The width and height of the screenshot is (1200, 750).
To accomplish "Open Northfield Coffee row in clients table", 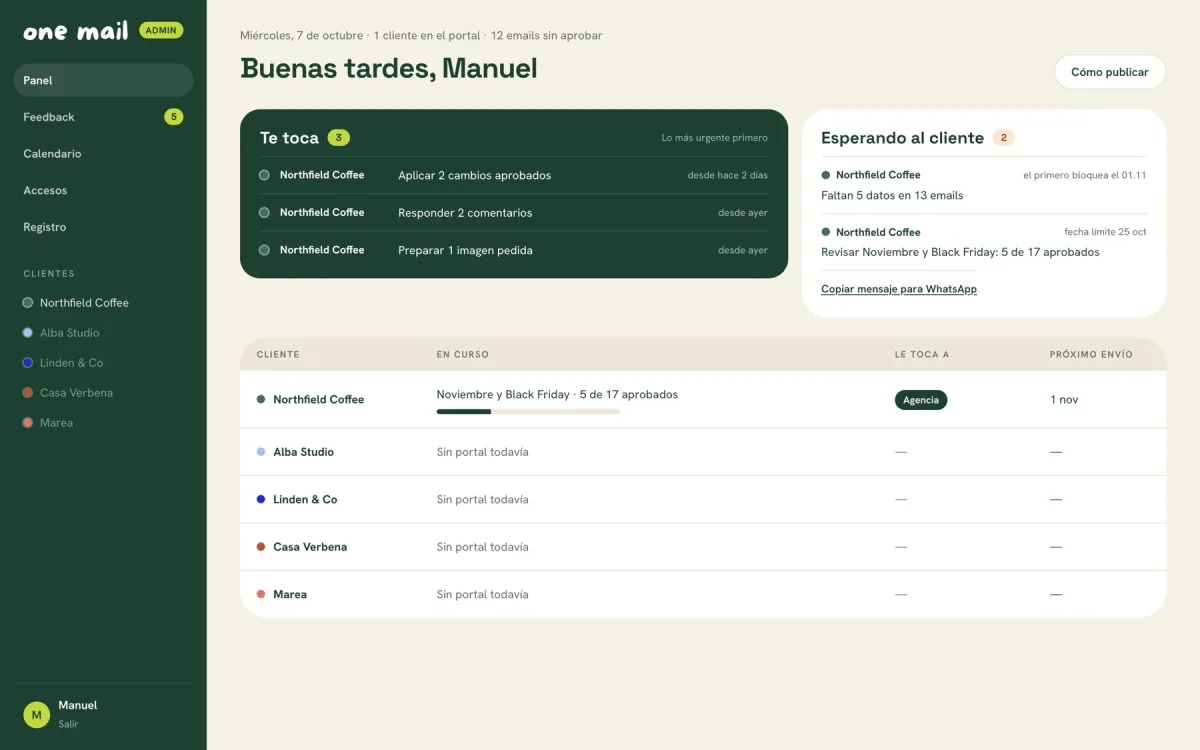I will (703, 399).
